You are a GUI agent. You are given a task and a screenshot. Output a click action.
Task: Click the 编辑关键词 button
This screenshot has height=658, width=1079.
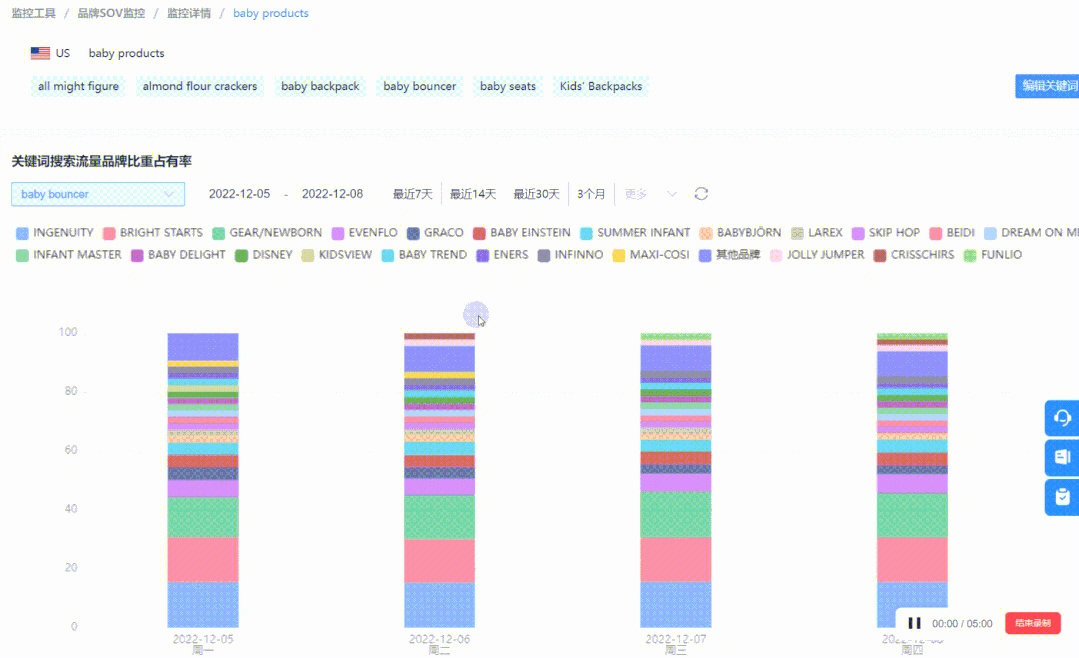coord(1047,86)
